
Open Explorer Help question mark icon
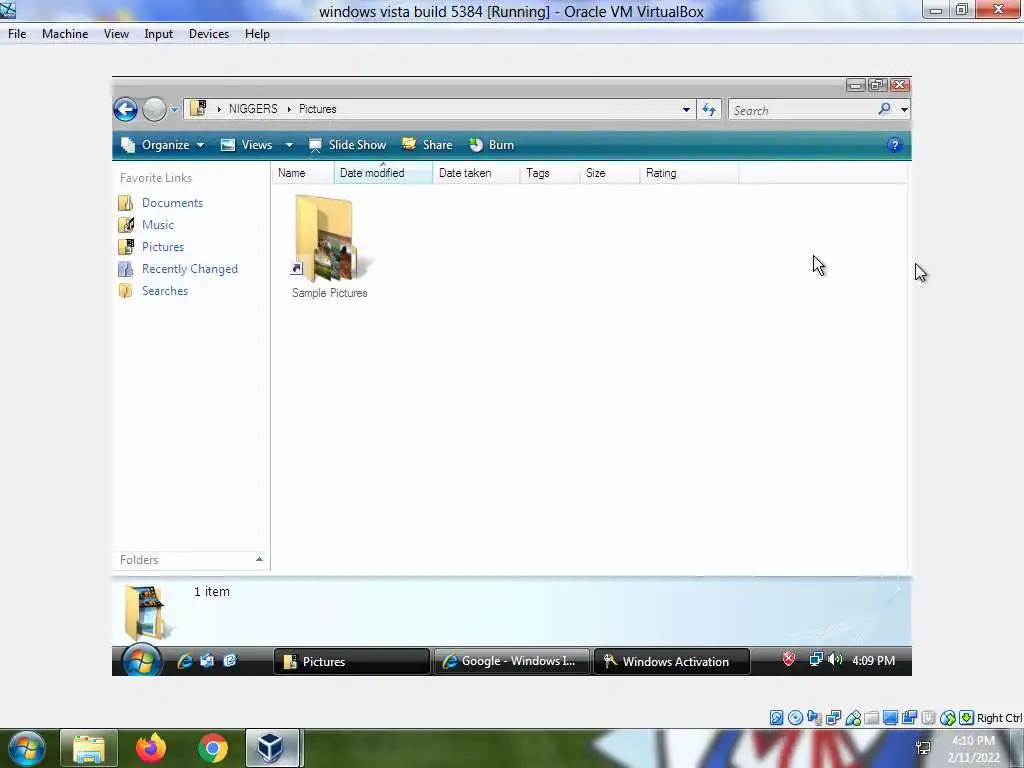pyautogui.click(x=895, y=145)
